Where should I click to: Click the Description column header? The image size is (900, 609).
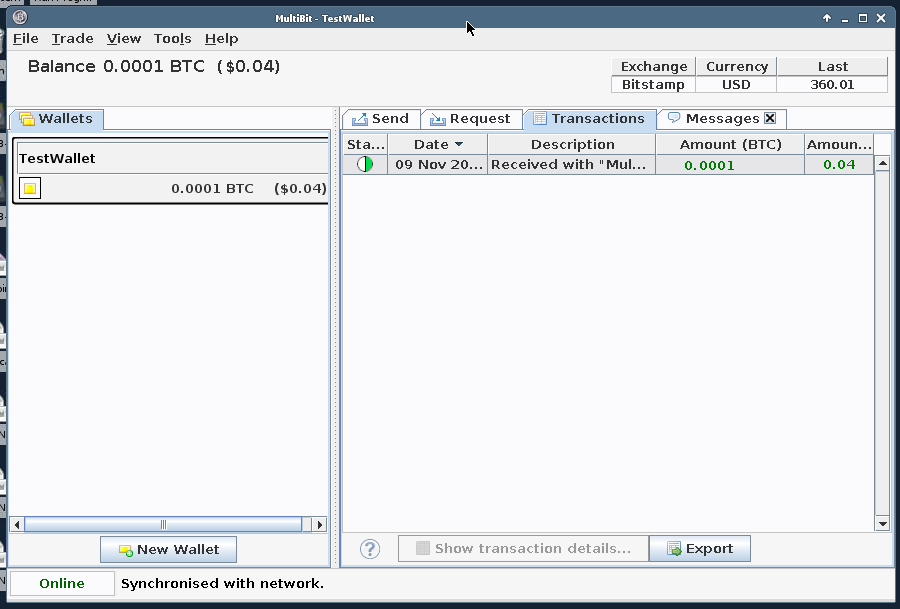click(x=572, y=145)
